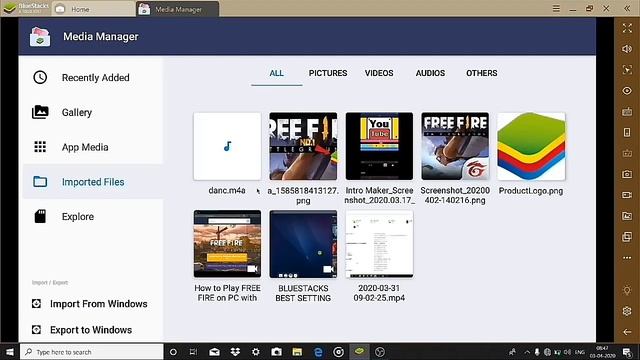Click the lightbulb icon in side toolbar
This screenshot has width=640, height=360.
[627, 290]
